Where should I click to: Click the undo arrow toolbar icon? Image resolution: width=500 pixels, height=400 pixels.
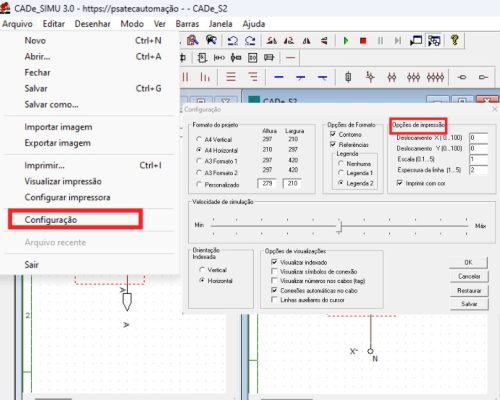[x=232, y=41]
